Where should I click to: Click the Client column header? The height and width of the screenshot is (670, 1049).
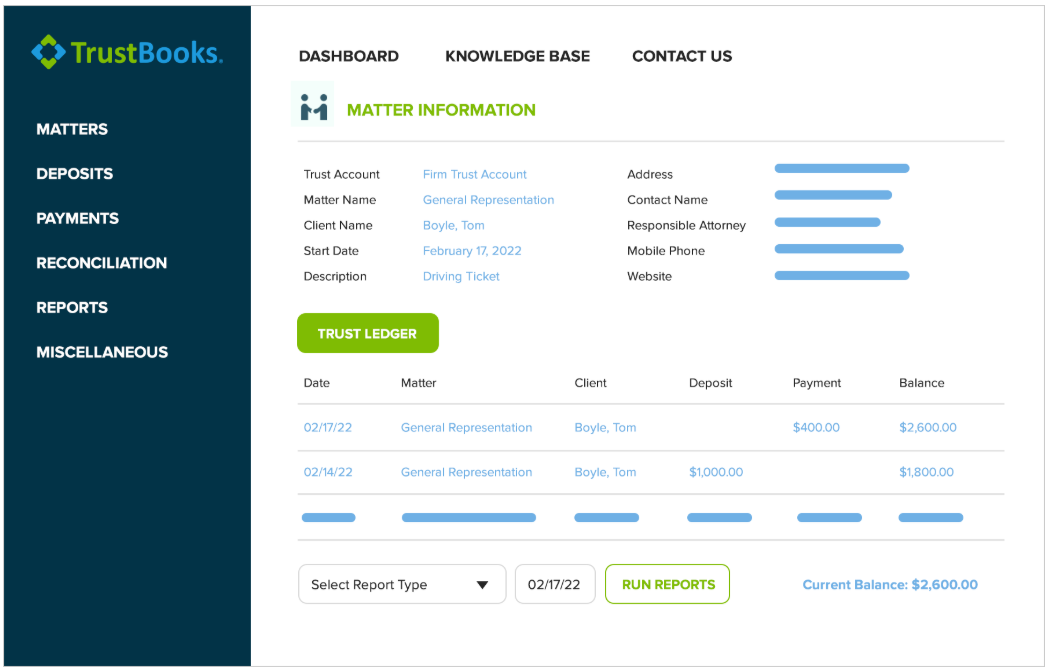click(x=590, y=383)
